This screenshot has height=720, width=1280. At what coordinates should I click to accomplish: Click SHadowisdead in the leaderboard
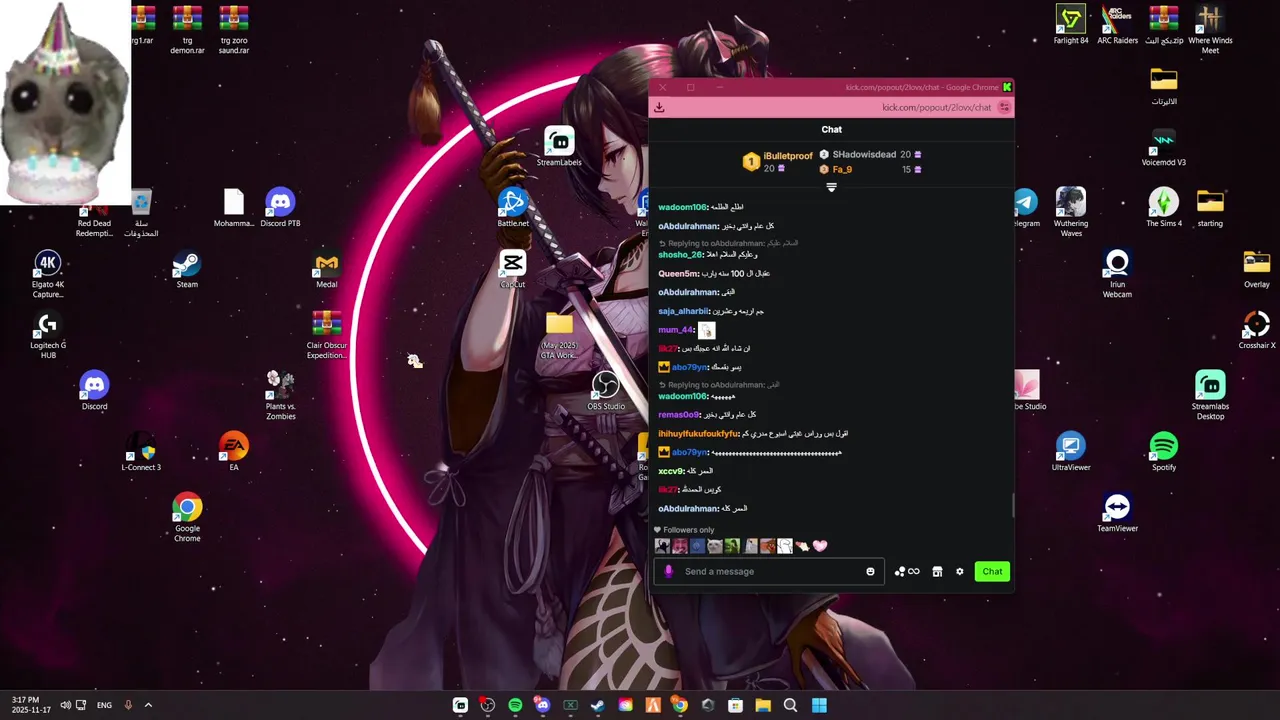pyautogui.click(x=864, y=155)
